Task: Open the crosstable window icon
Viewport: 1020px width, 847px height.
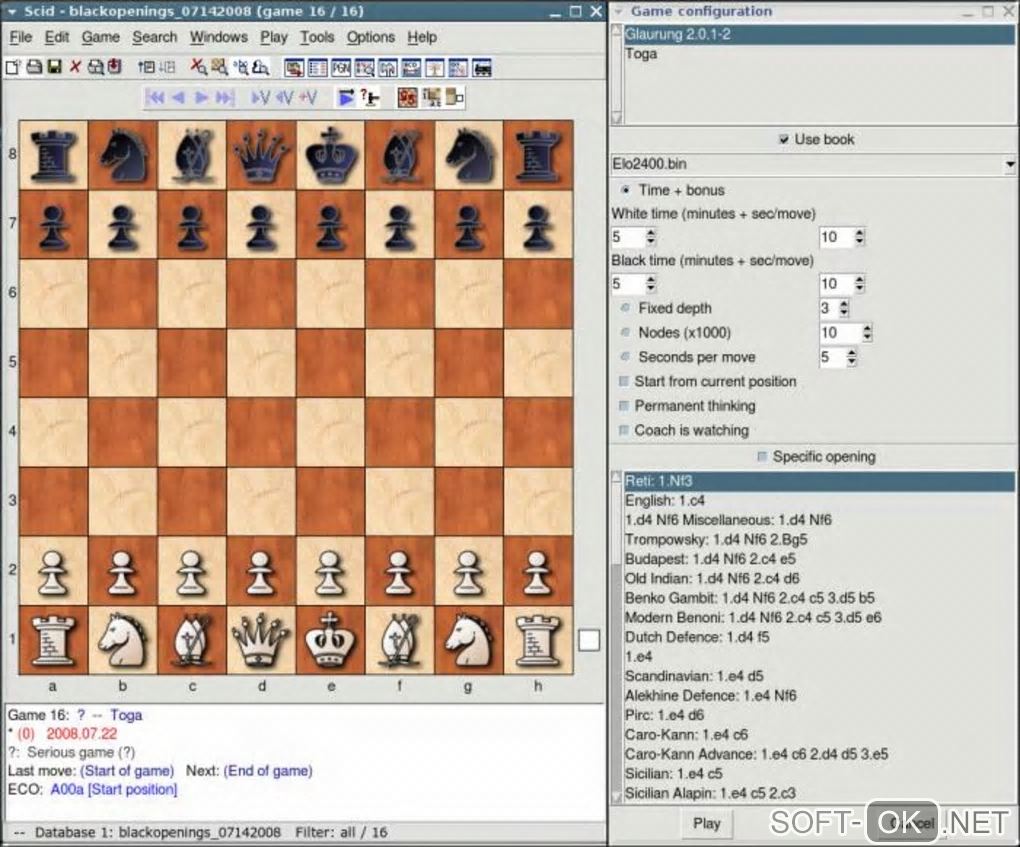Action: coord(458,68)
